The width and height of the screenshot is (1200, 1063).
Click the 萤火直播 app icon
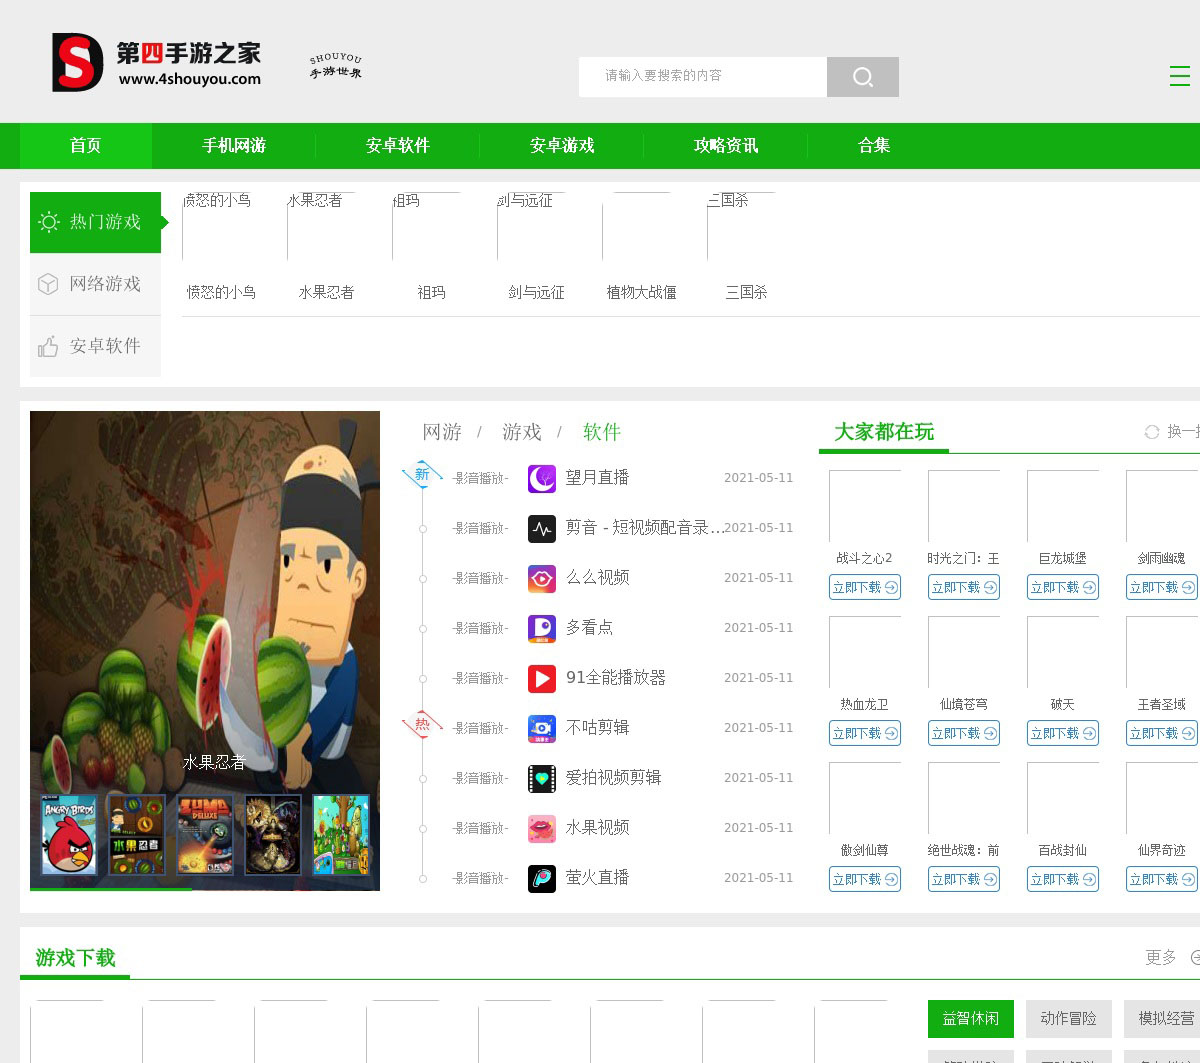[542, 878]
